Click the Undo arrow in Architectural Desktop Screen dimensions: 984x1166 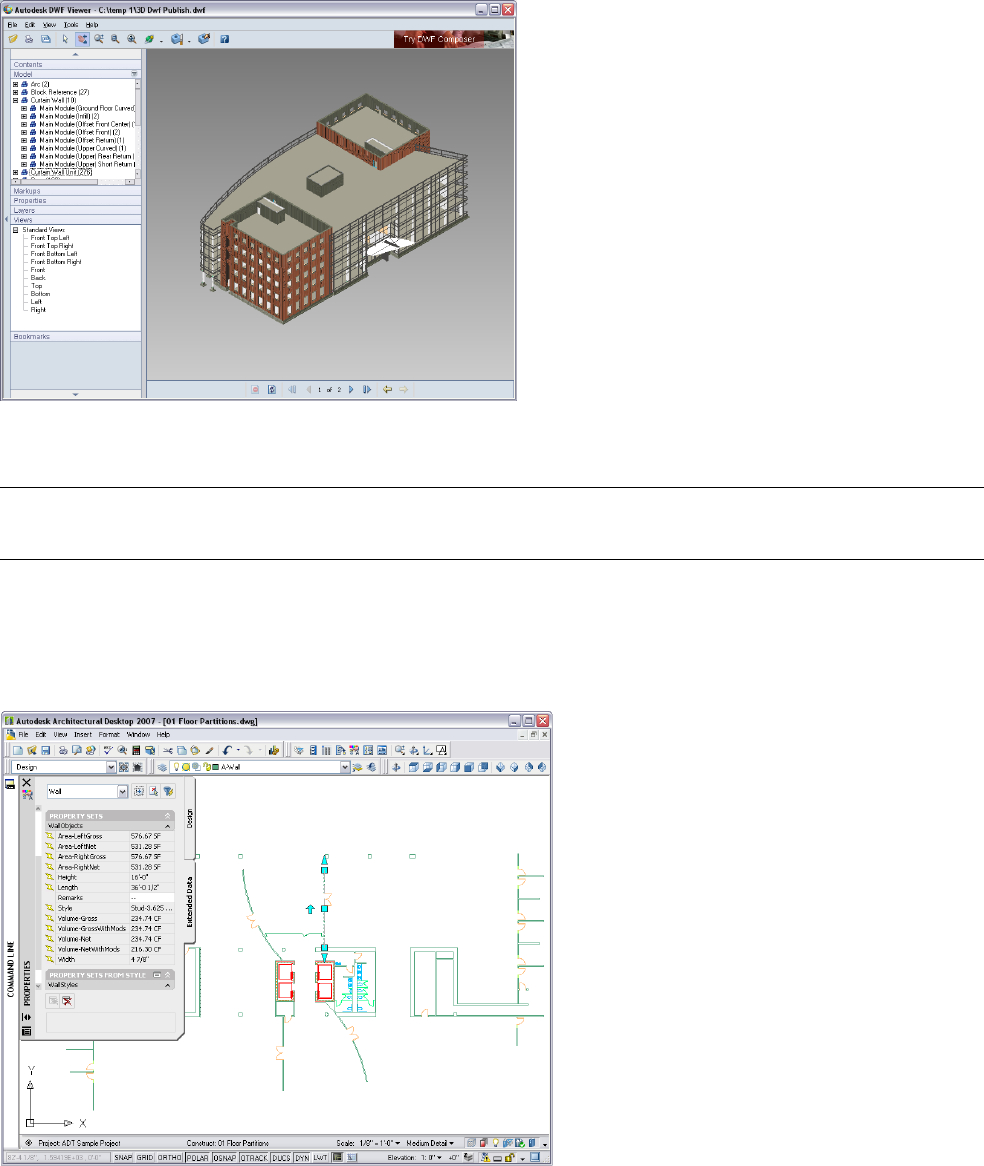tap(228, 750)
